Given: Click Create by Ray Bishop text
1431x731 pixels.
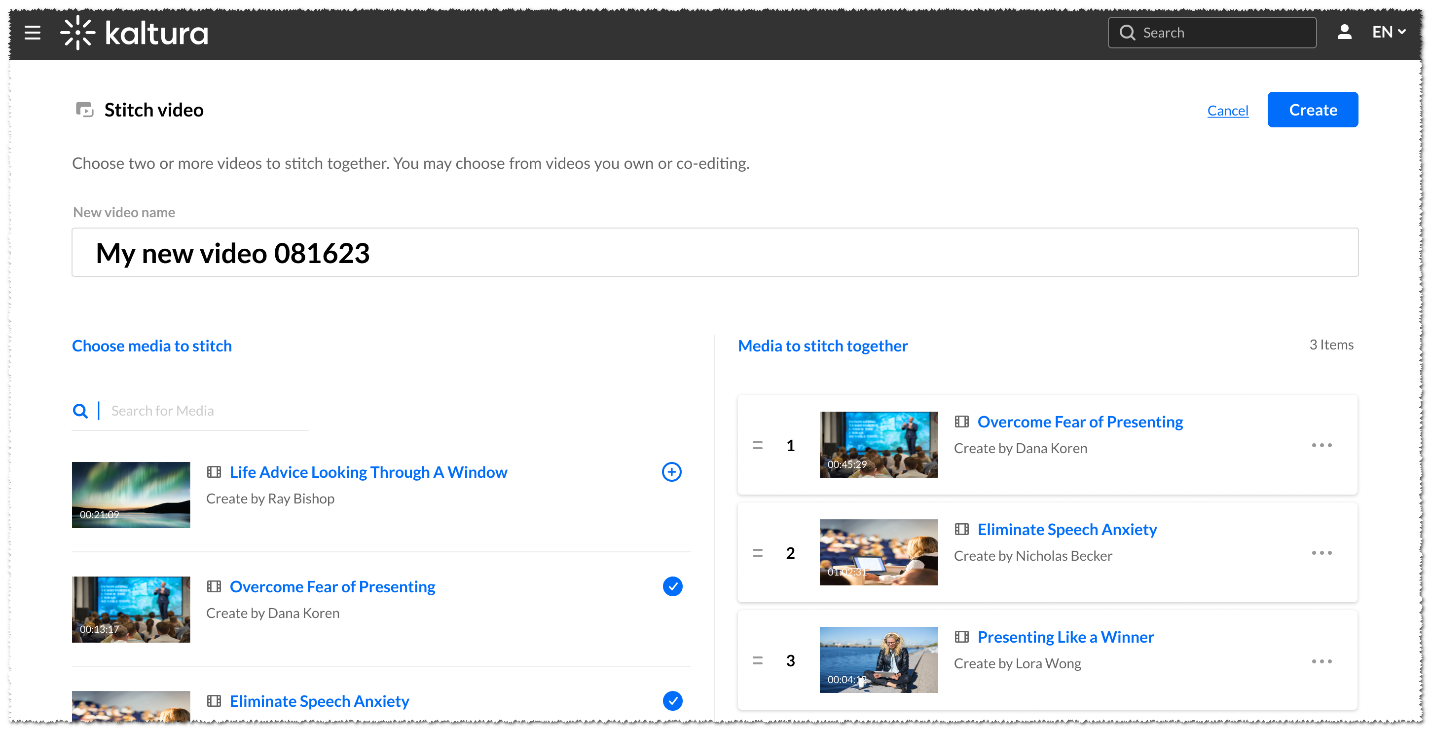Looking at the screenshot, I should [x=270, y=499].
